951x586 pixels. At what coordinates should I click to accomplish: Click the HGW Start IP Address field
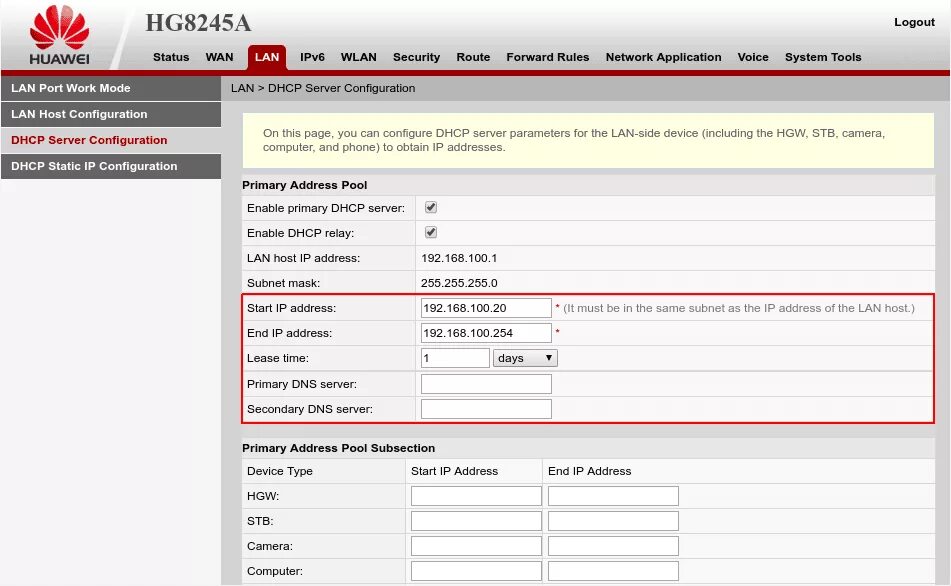click(476, 496)
